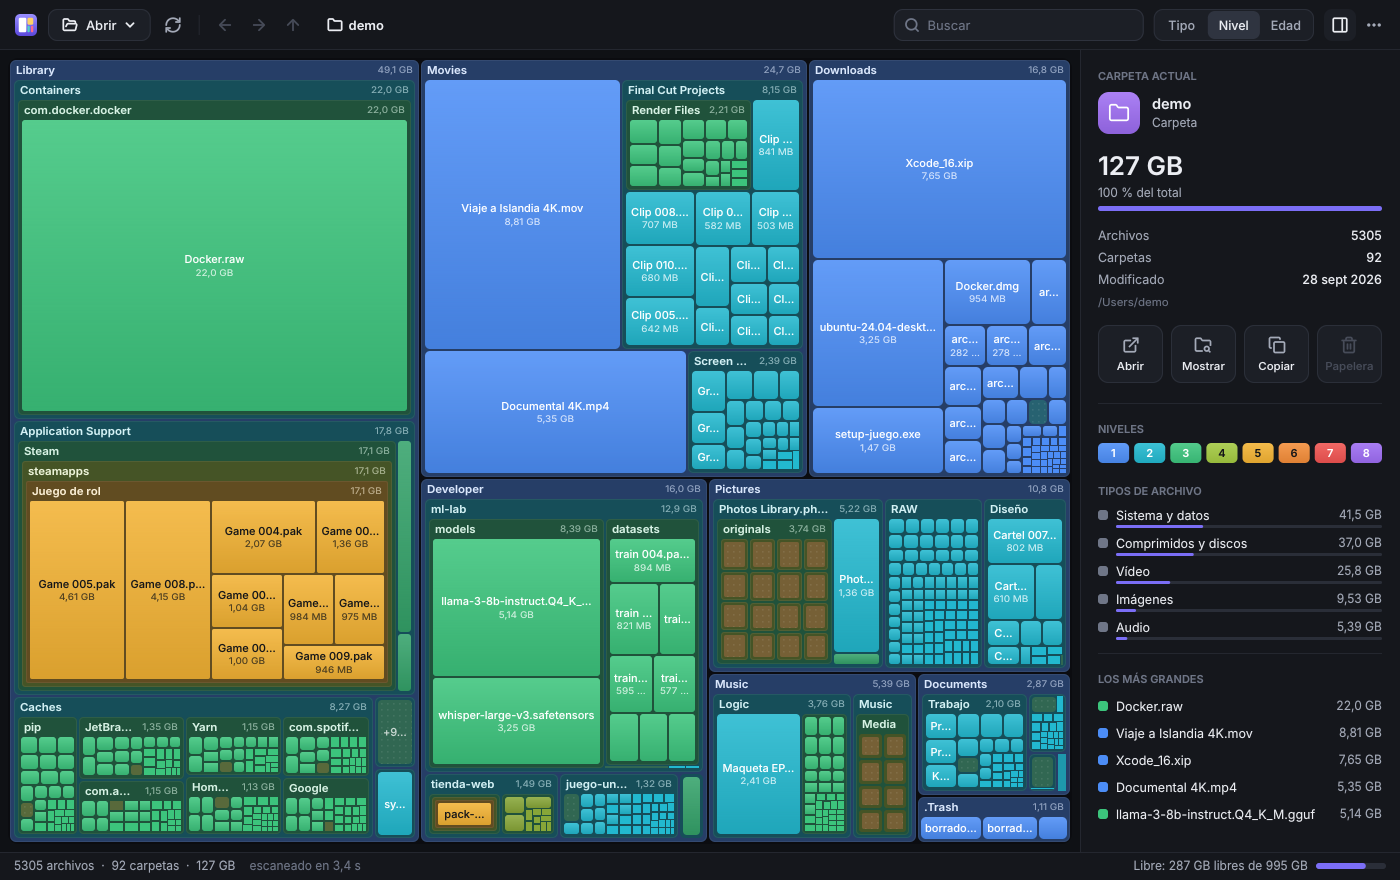Click the Docker.raw treemap block
Image resolution: width=1400 pixels, height=880 pixels.
214,266
